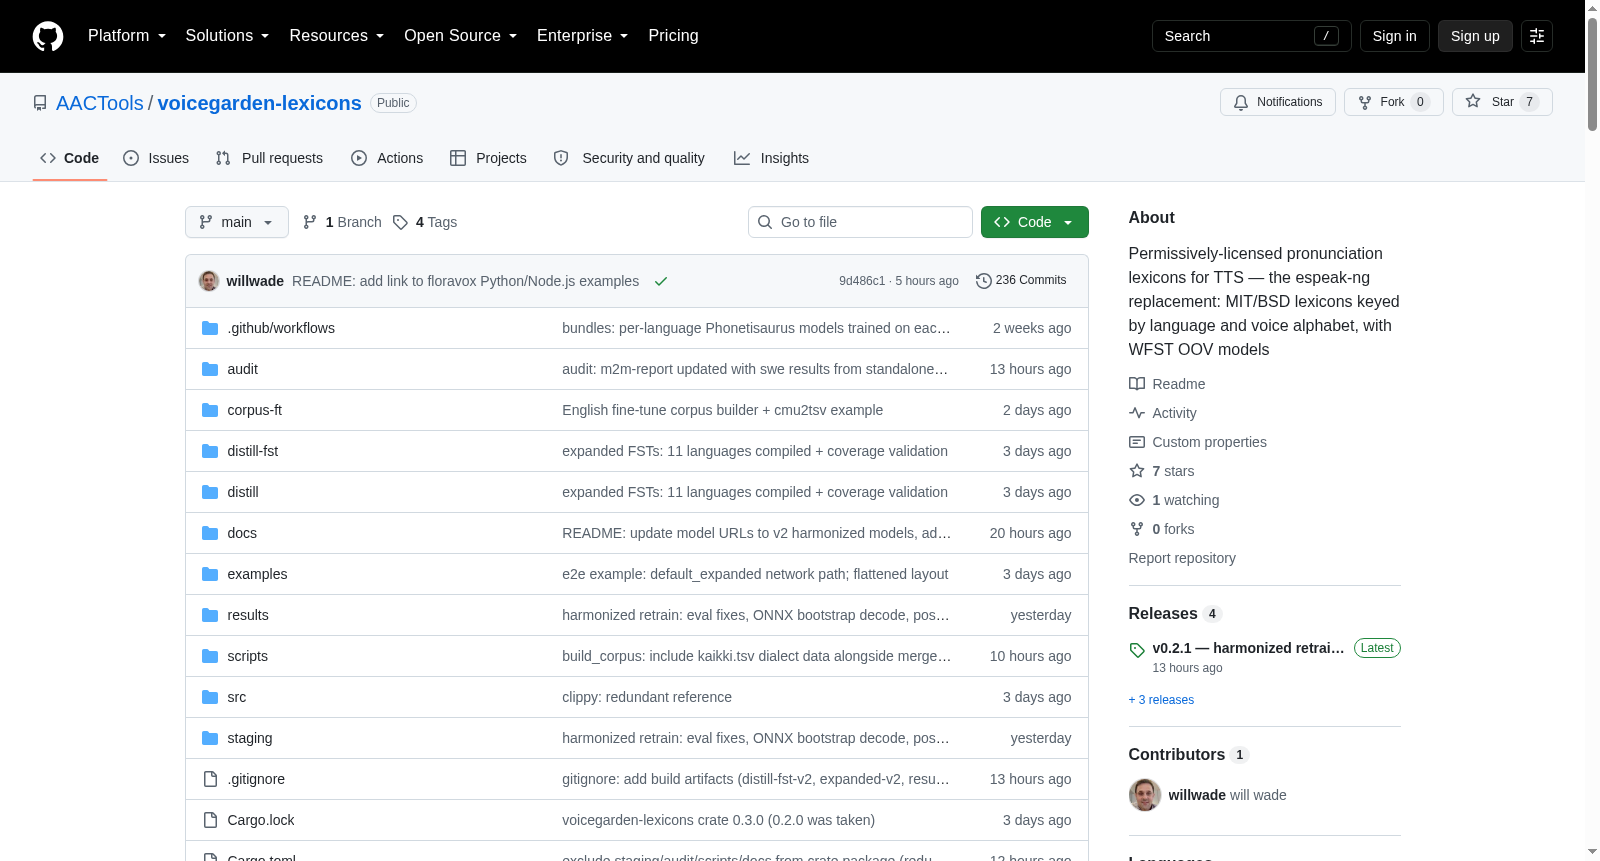Click the eye icon next to watching

pyautogui.click(x=1137, y=500)
